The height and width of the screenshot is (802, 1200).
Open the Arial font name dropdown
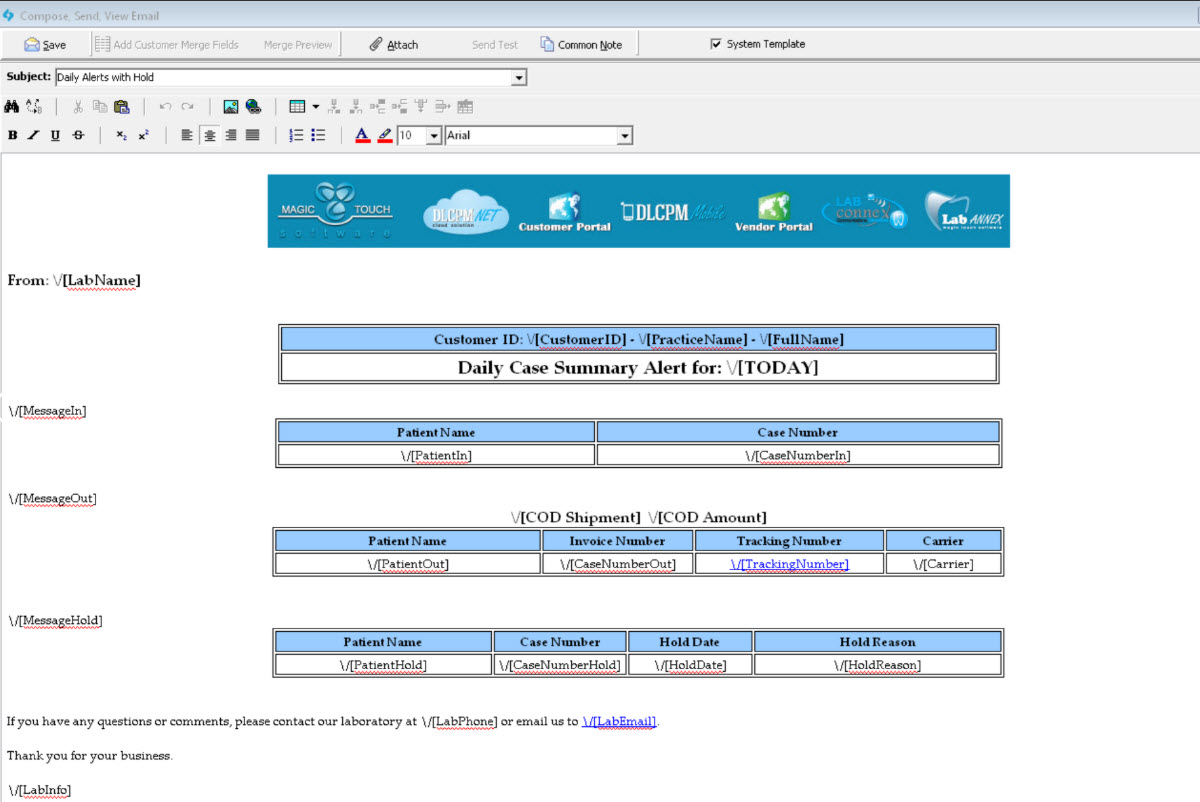tap(625, 136)
